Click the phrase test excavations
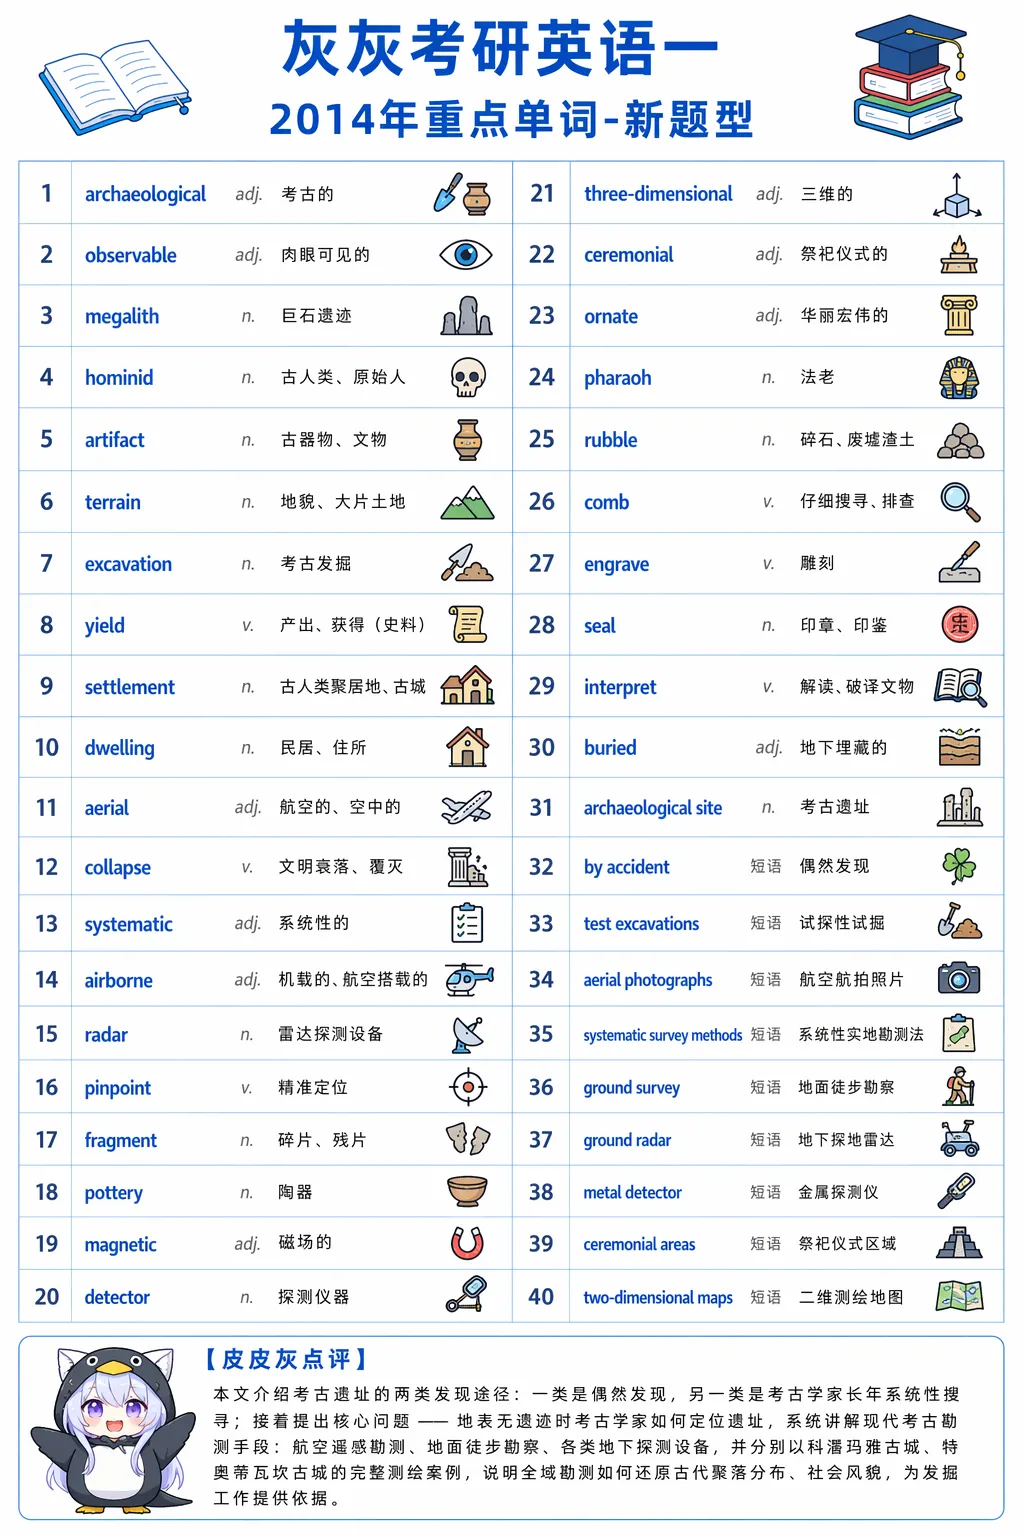Image resolution: width=1024 pixels, height=1536 pixels. 641,924
